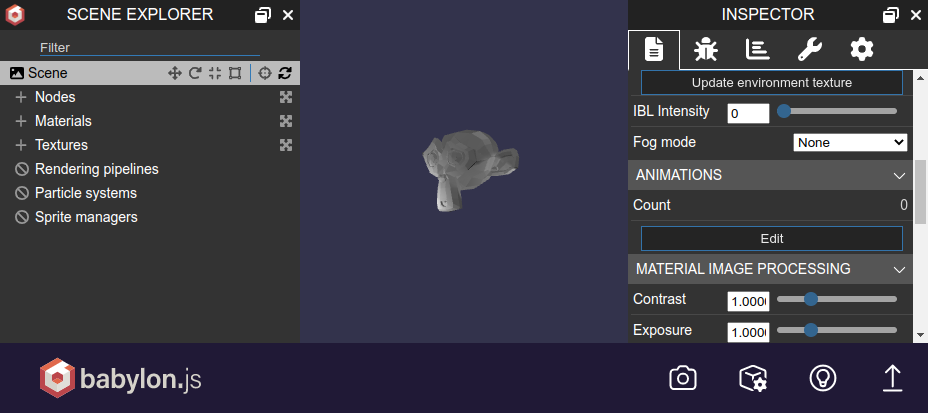Click Update environment texture button

click(x=772, y=83)
